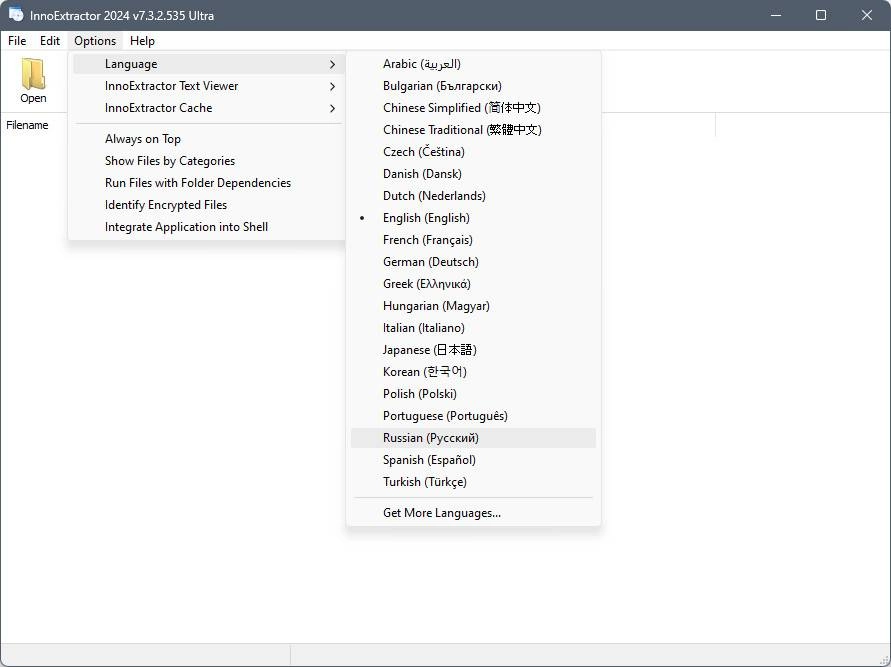Toggle Always on Top option
The image size is (891, 667).
coord(208,139)
